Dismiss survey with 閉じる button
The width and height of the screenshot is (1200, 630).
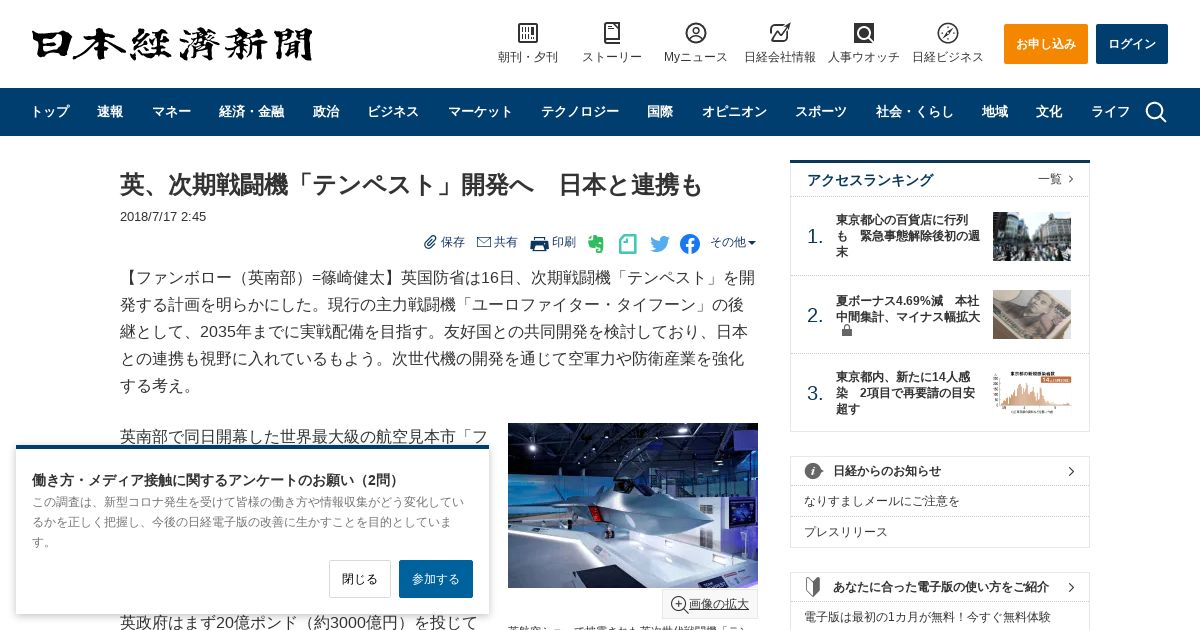[360, 579]
